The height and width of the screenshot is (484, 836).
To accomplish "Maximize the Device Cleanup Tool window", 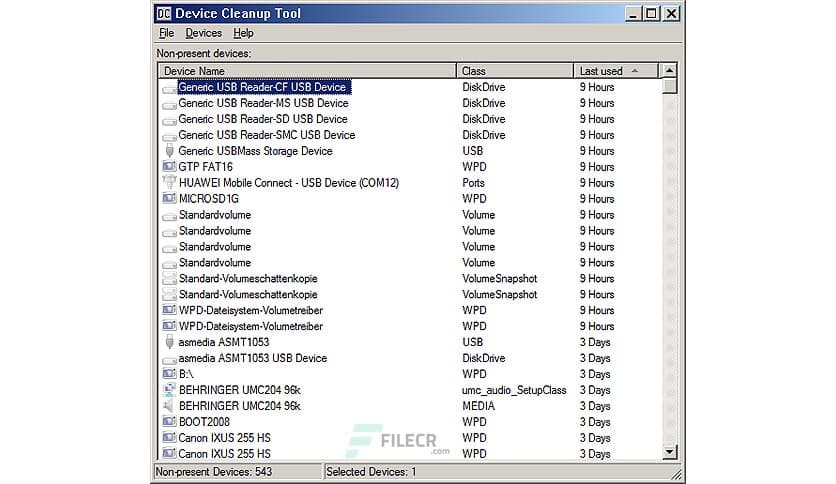I will pos(652,13).
